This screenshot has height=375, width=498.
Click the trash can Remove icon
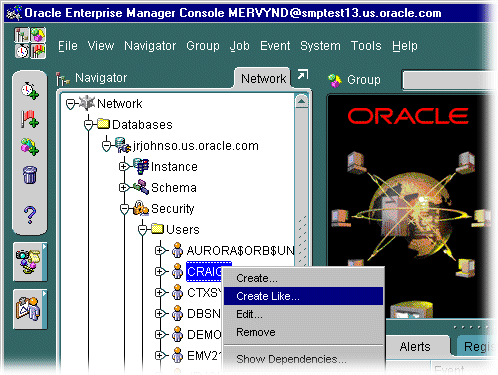30,175
